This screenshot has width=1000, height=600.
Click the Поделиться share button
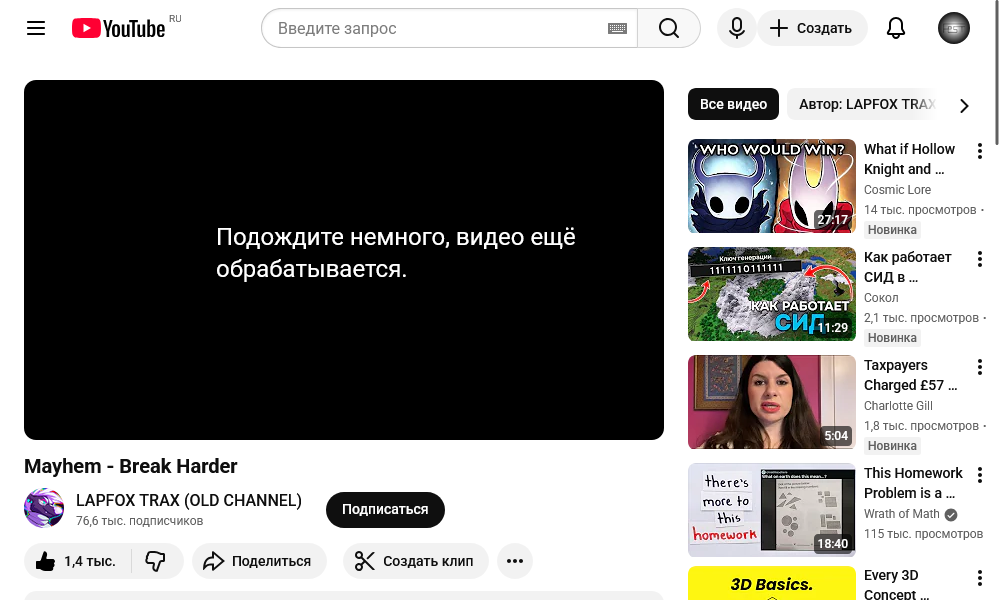click(259, 561)
